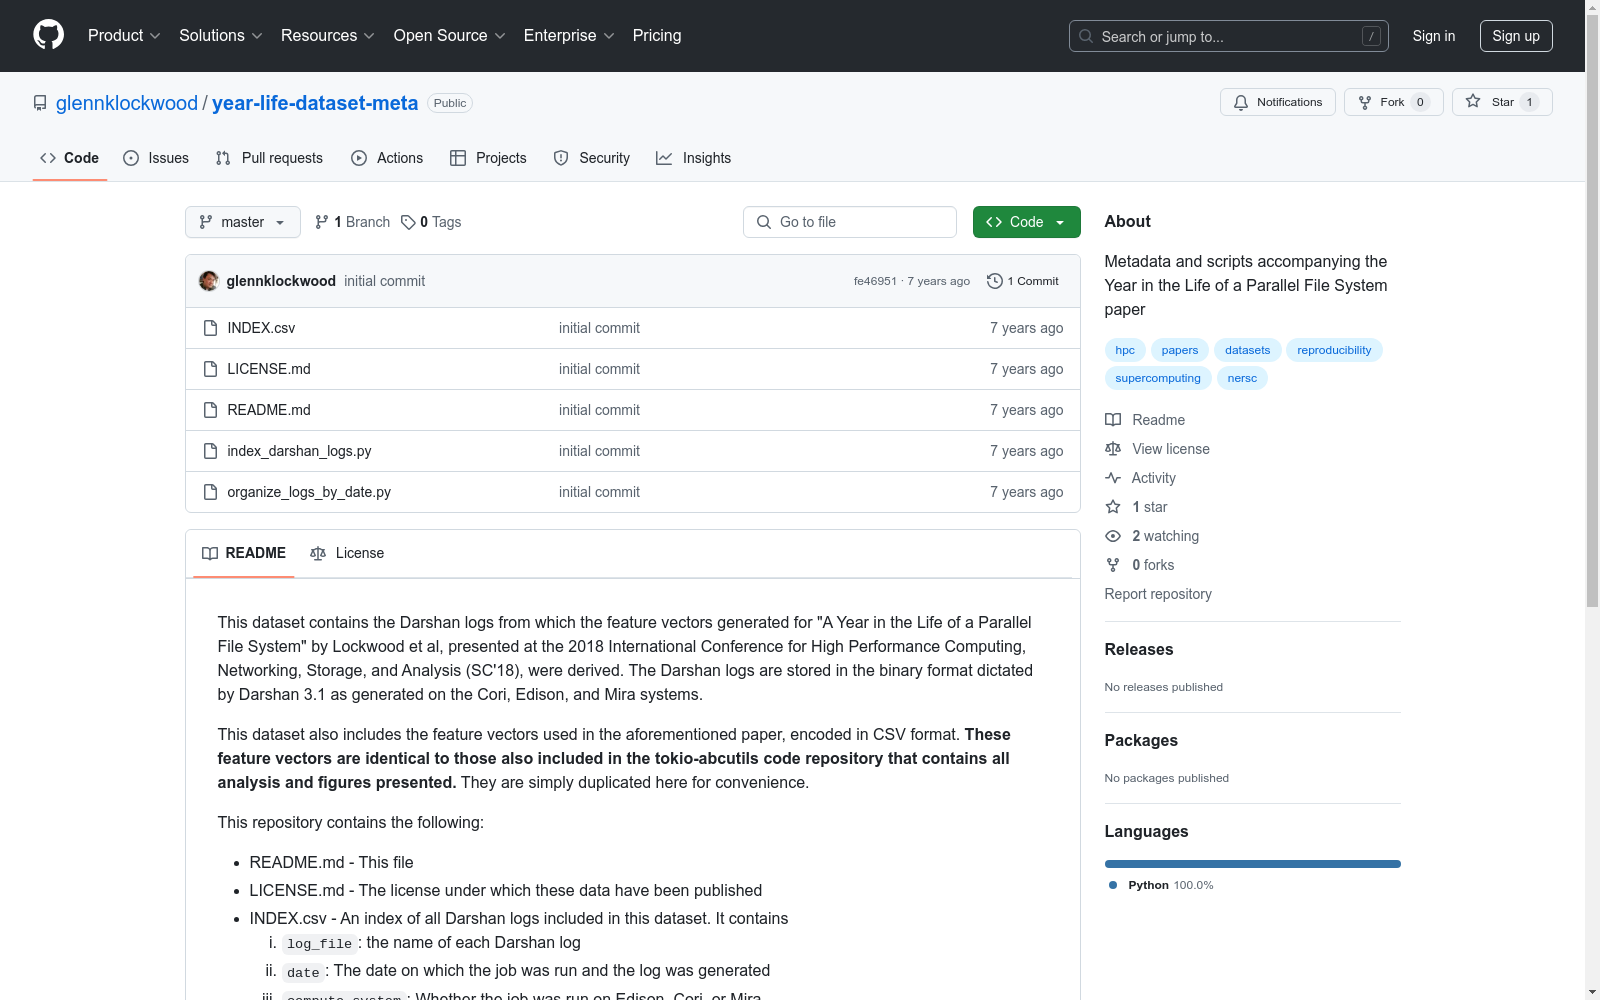Switch to the Issues tab
The width and height of the screenshot is (1600, 1000).
[156, 158]
